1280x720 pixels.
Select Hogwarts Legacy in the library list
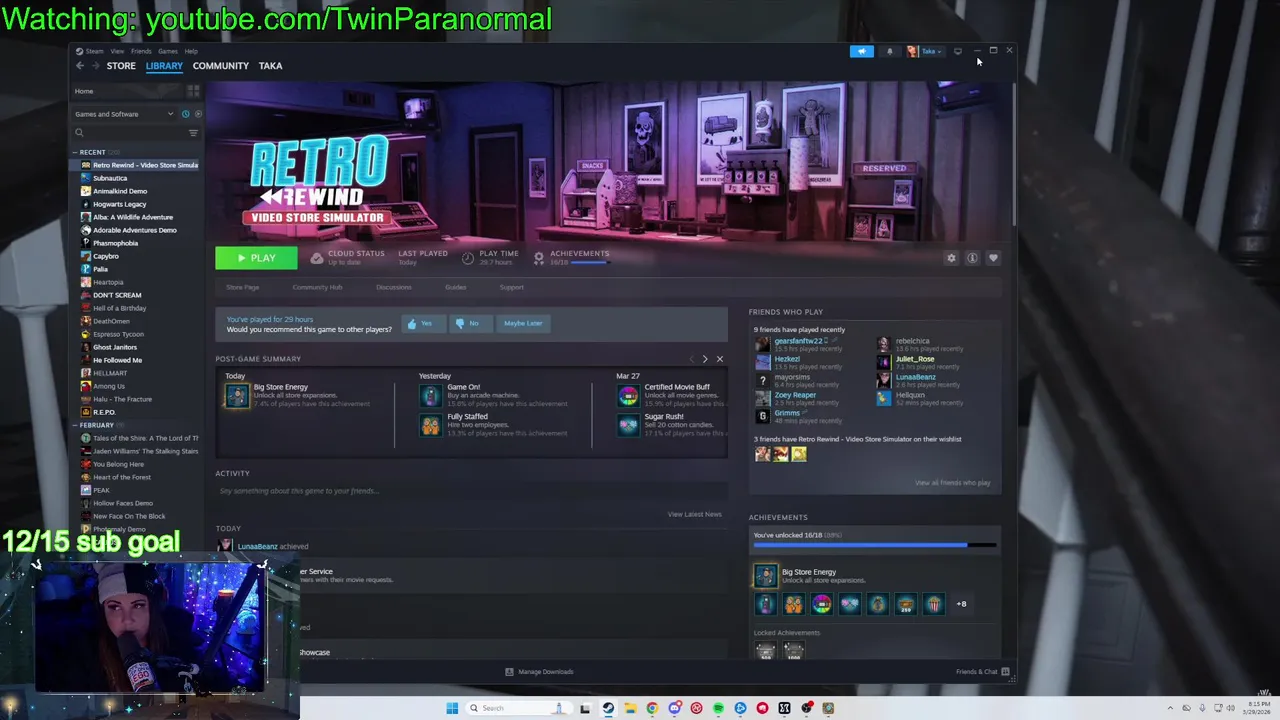pos(119,204)
